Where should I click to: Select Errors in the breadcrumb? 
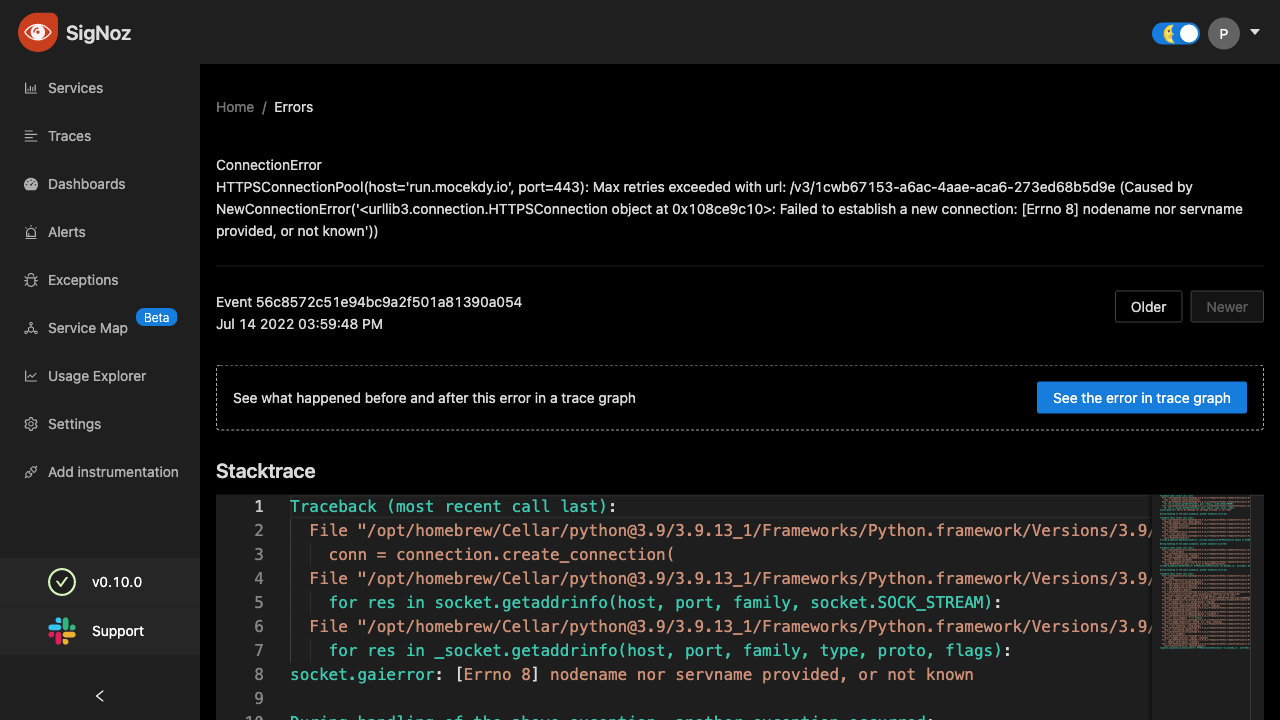(x=293, y=107)
